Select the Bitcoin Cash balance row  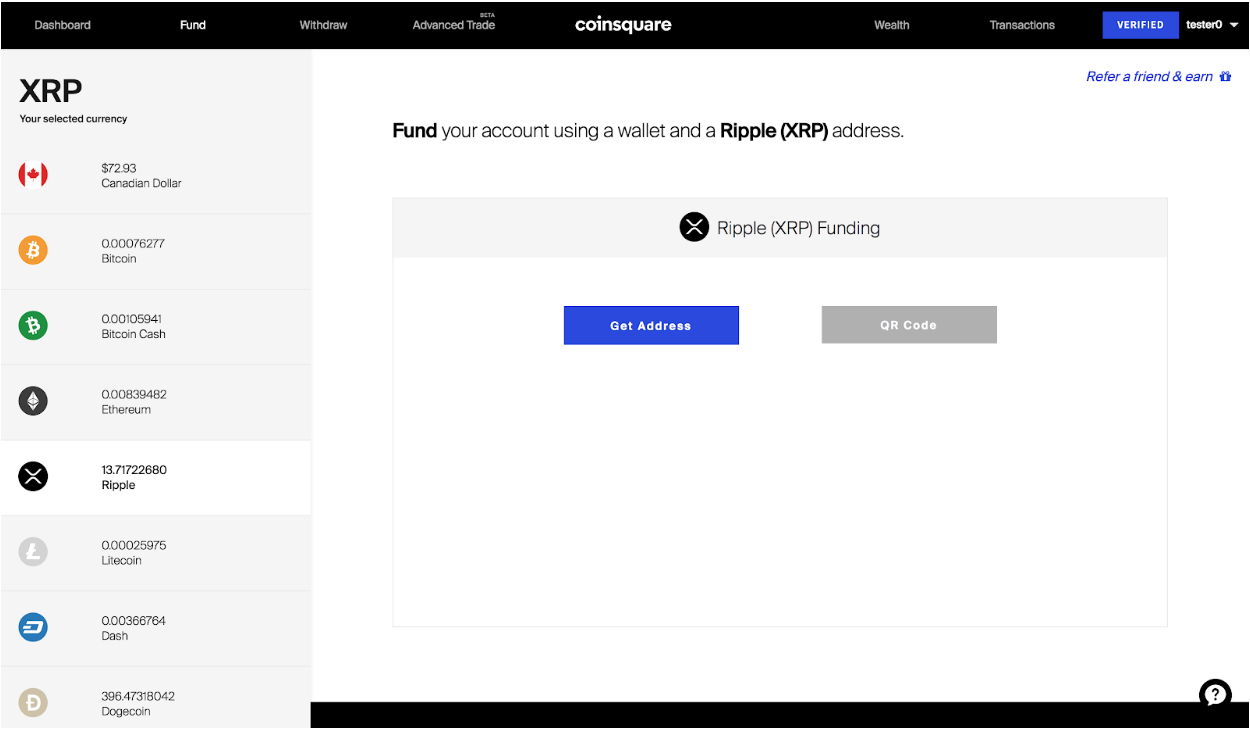[156, 327]
